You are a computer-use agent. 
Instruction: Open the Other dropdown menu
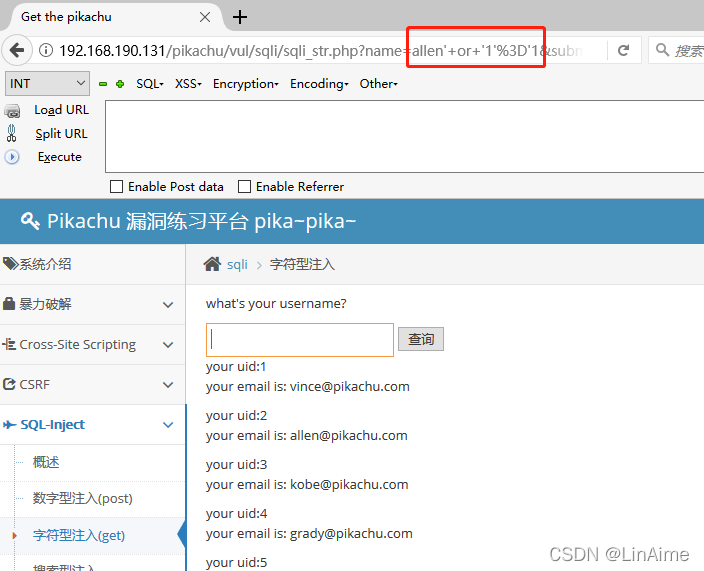(x=378, y=84)
